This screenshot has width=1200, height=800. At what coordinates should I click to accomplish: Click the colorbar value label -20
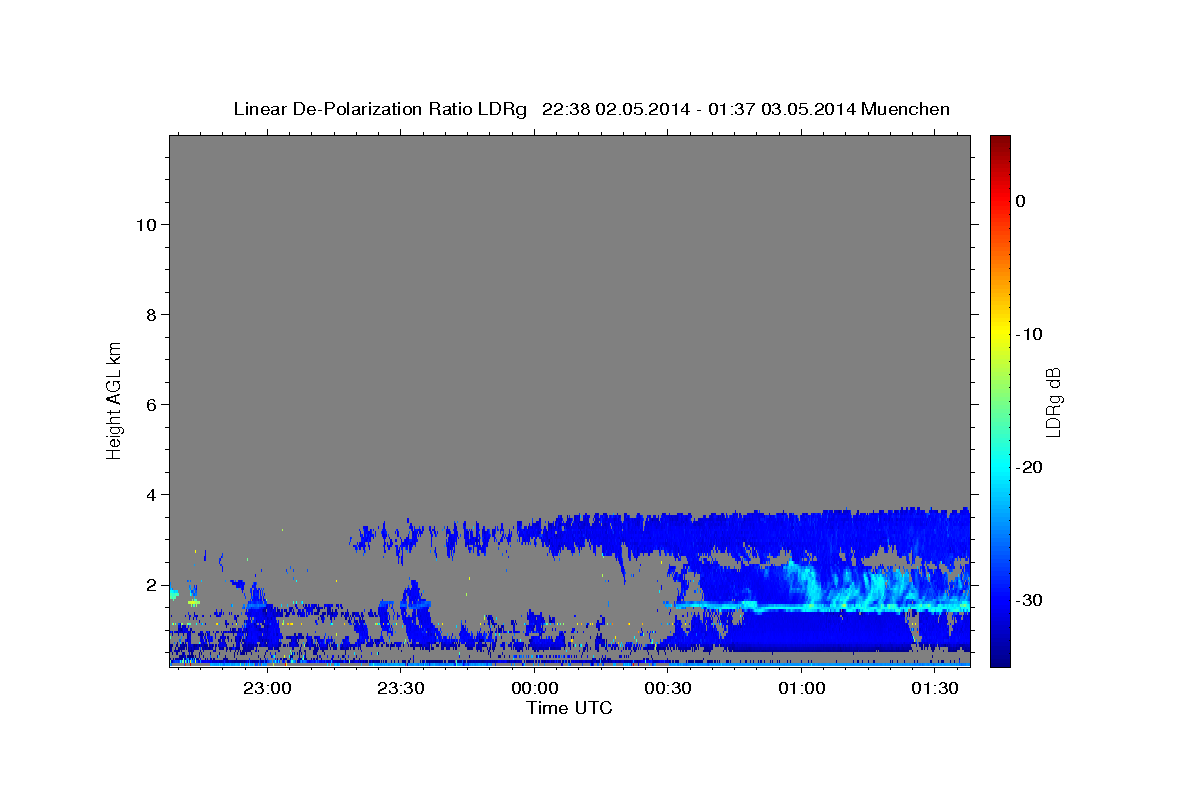pos(1028,467)
